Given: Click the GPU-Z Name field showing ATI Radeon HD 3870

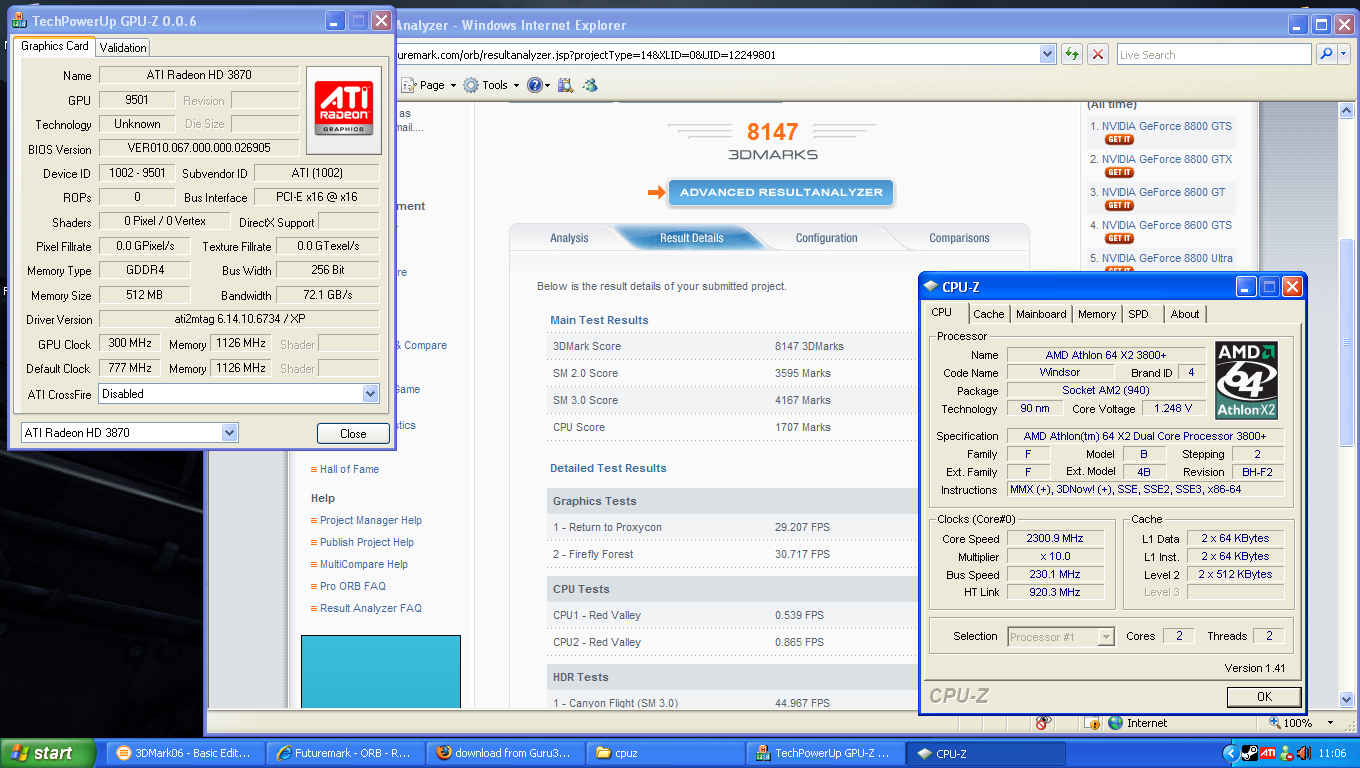Looking at the screenshot, I should [199, 75].
